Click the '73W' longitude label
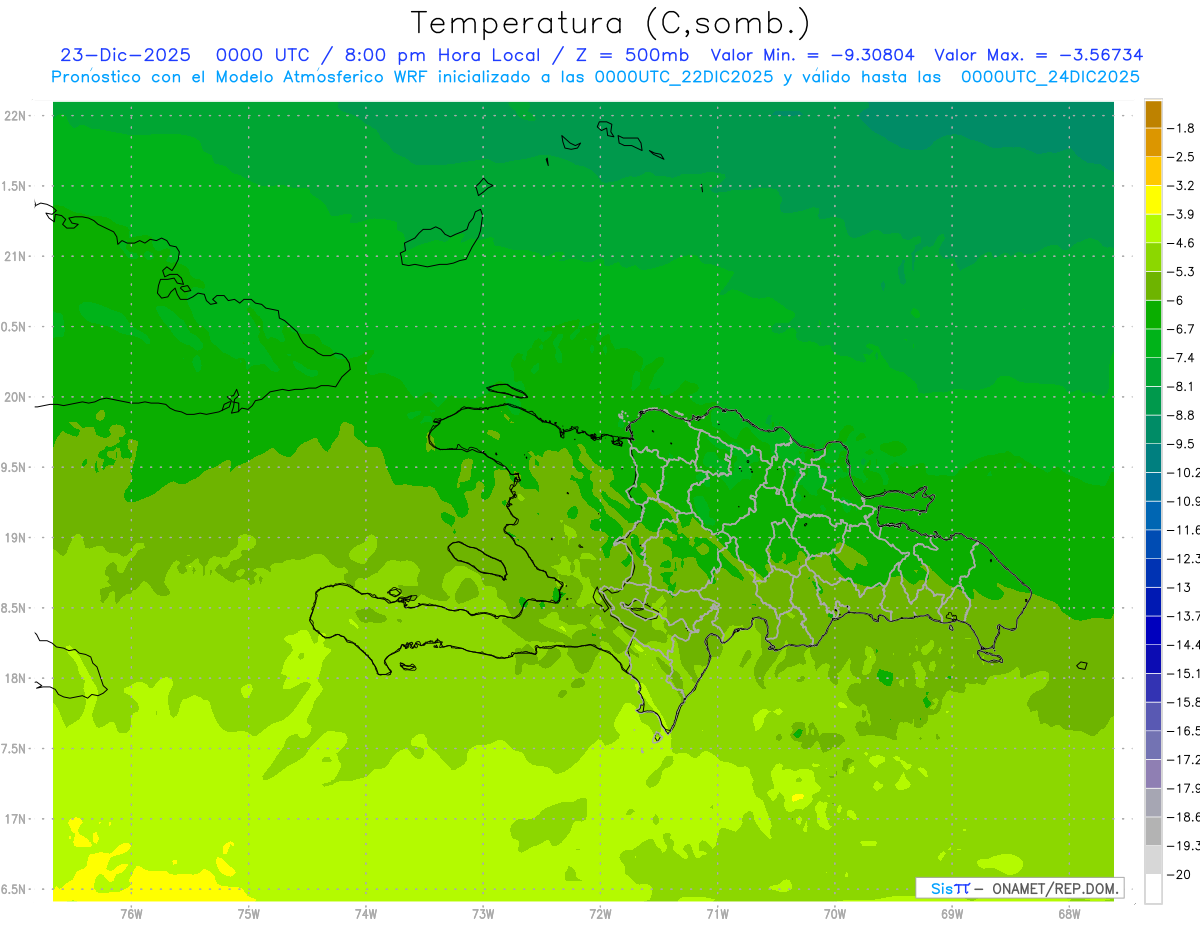Viewport: 1200px width, 927px height. tap(483, 913)
